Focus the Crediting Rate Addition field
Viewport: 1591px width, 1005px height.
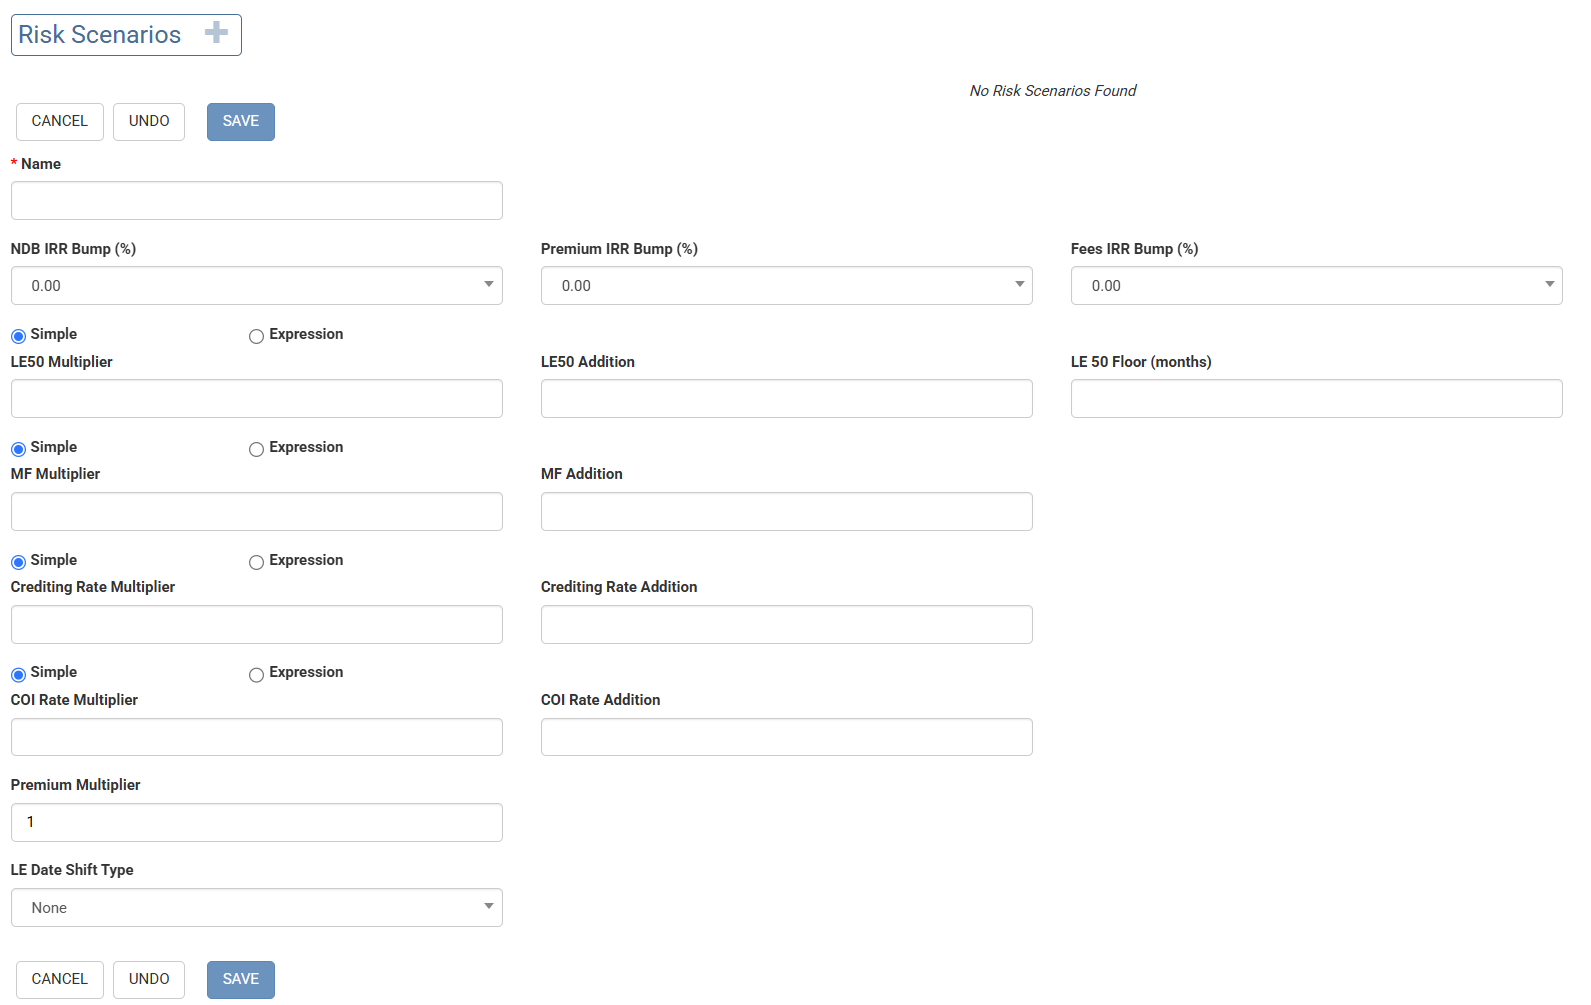(x=786, y=625)
